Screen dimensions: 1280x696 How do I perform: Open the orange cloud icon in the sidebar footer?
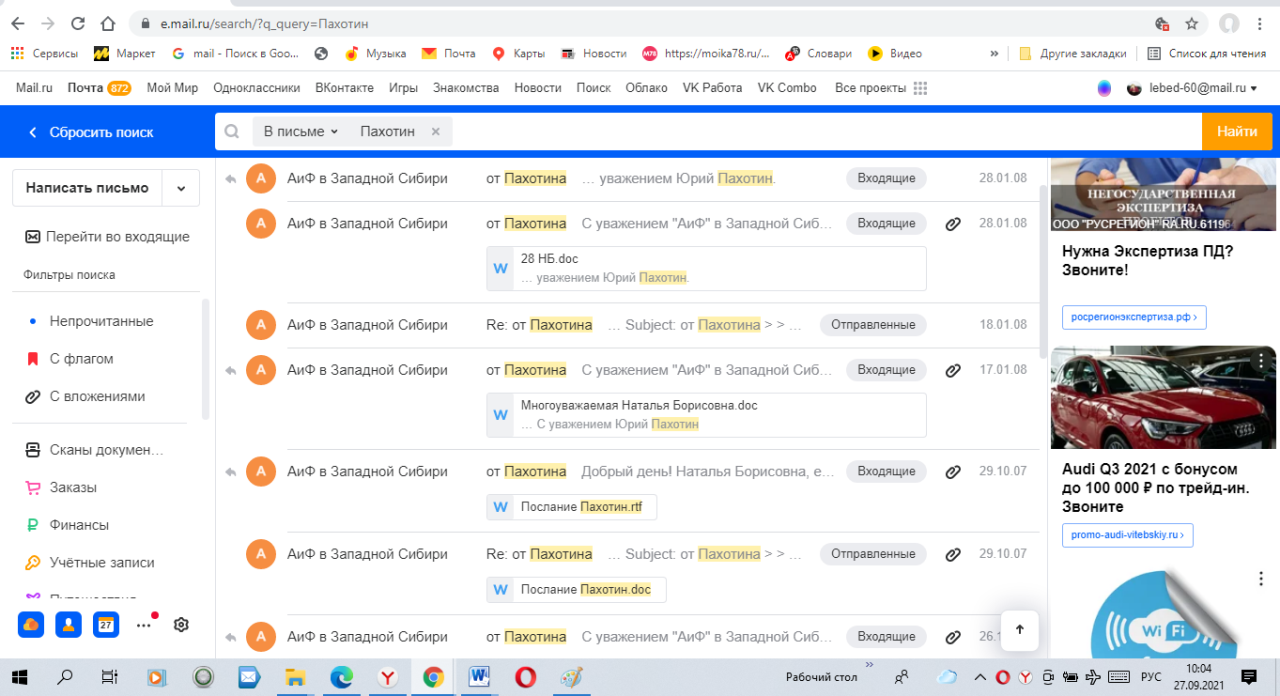click(x=31, y=624)
